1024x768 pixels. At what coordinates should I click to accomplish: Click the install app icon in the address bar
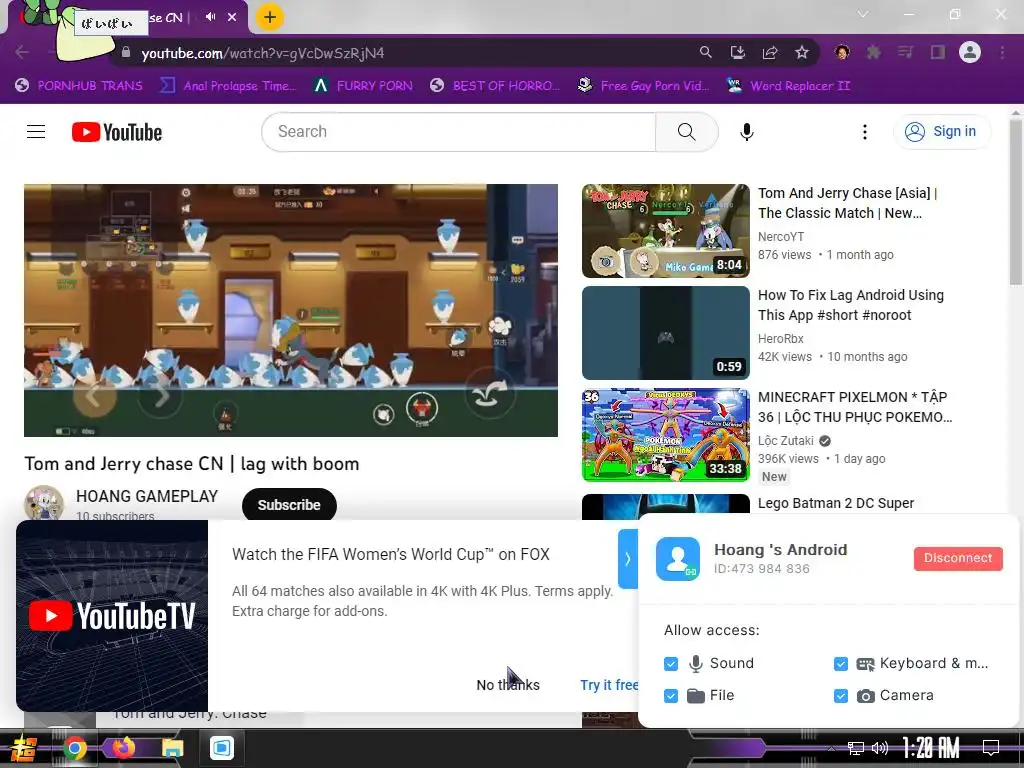click(737, 52)
